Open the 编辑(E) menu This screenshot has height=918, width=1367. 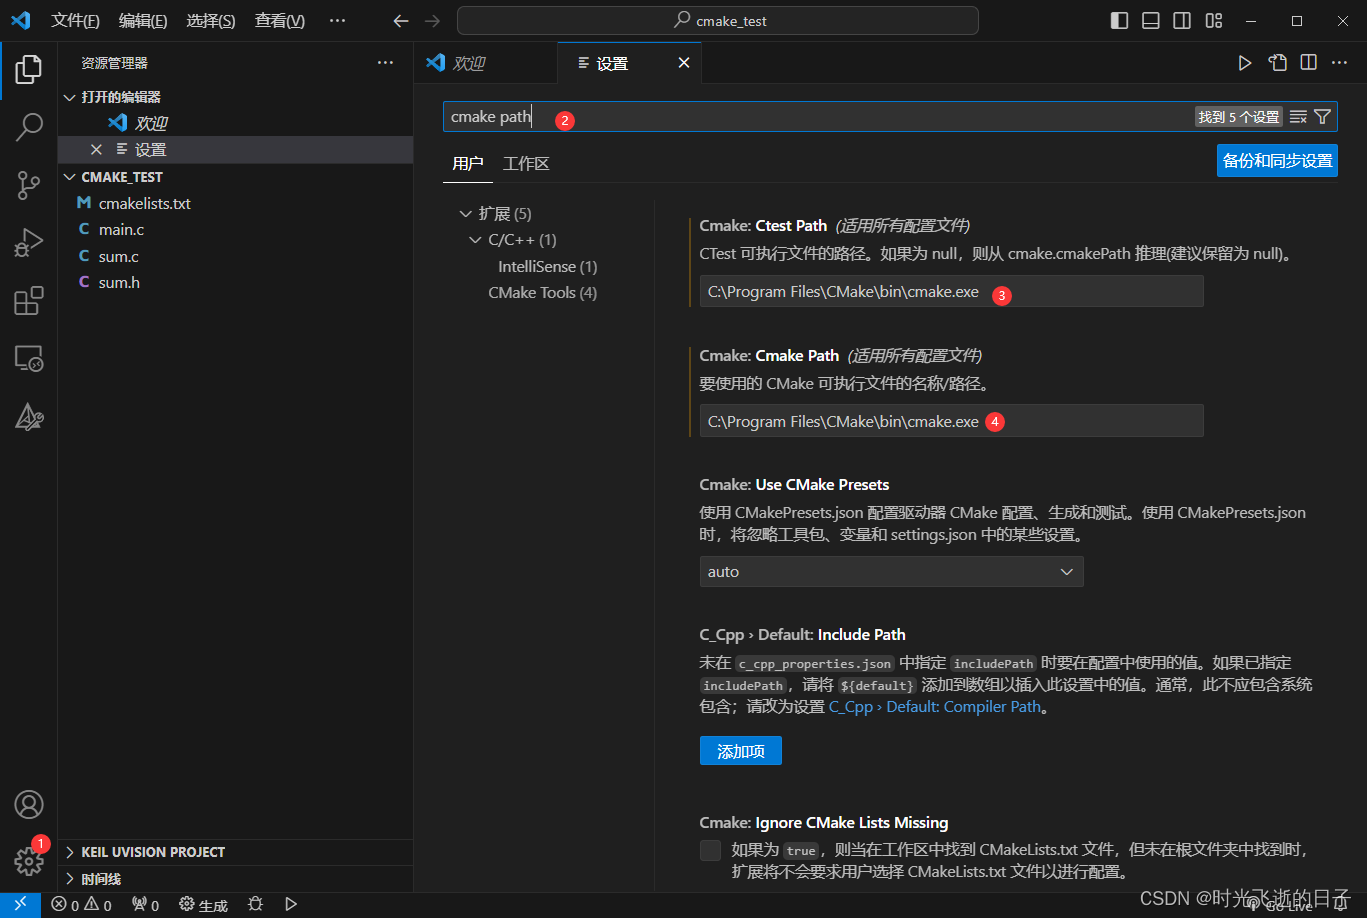[x=143, y=21]
